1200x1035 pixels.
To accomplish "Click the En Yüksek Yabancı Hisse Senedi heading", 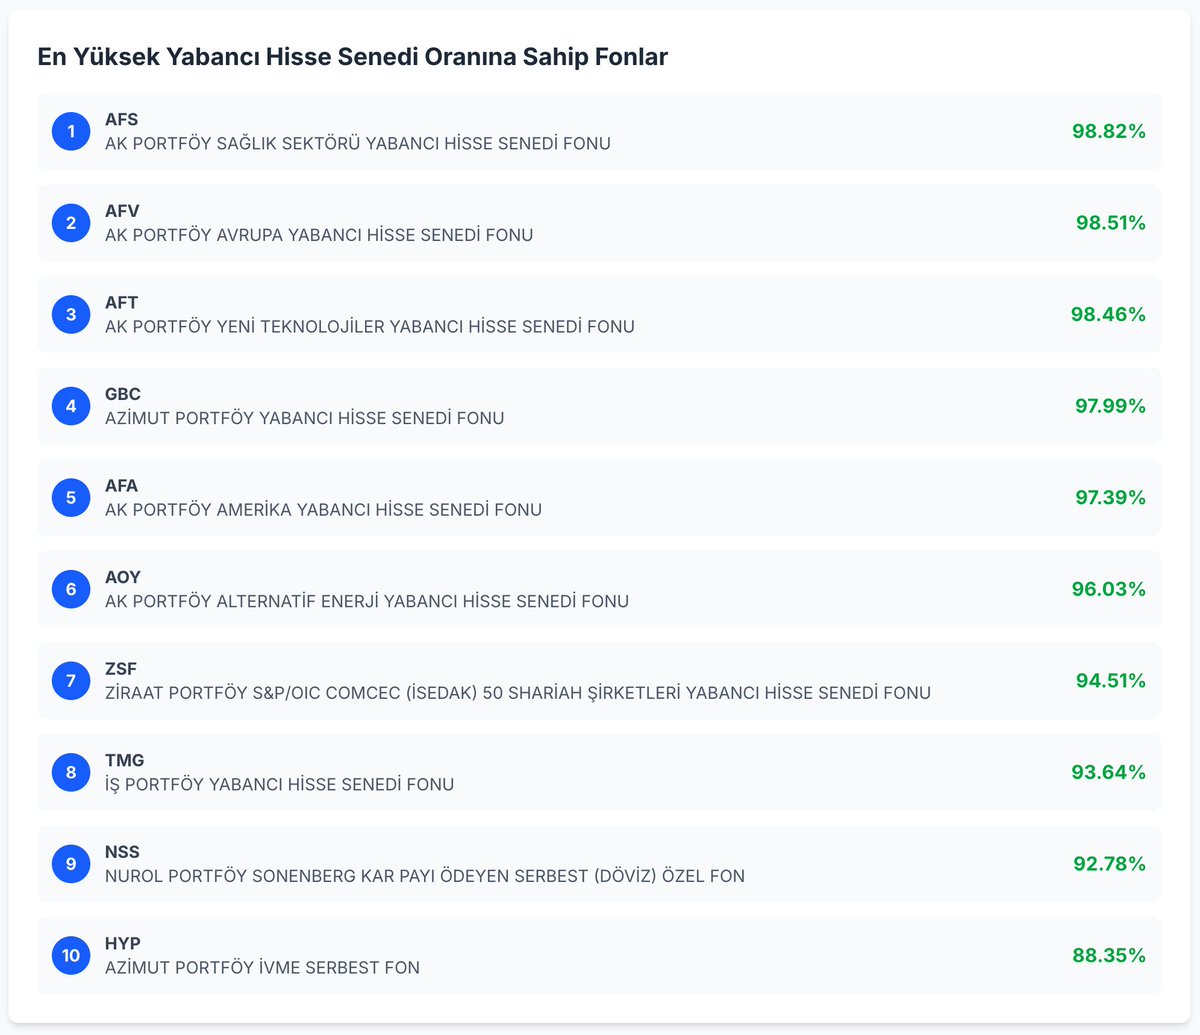I will tap(352, 57).
